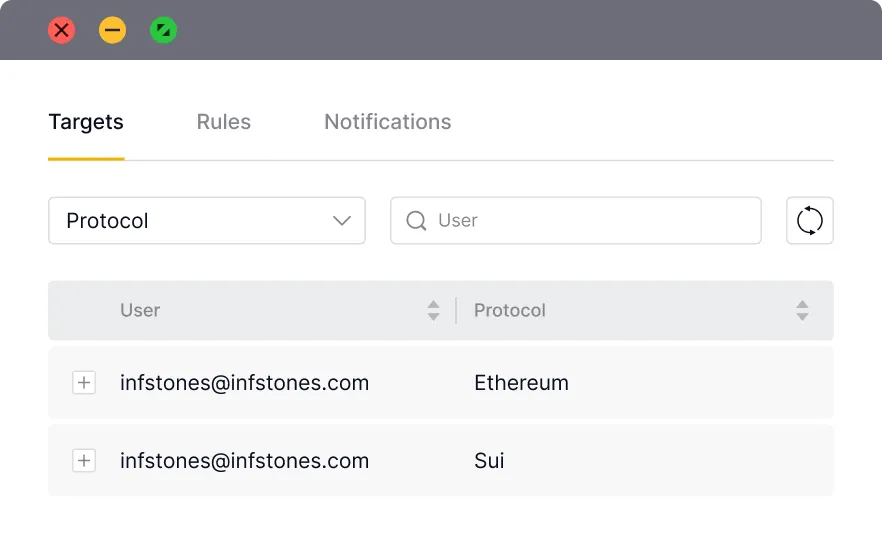Viewport: 882px width, 555px height.
Task: Sort by Protocol column arrows
Action: pyautogui.click(x=802, y=310)
